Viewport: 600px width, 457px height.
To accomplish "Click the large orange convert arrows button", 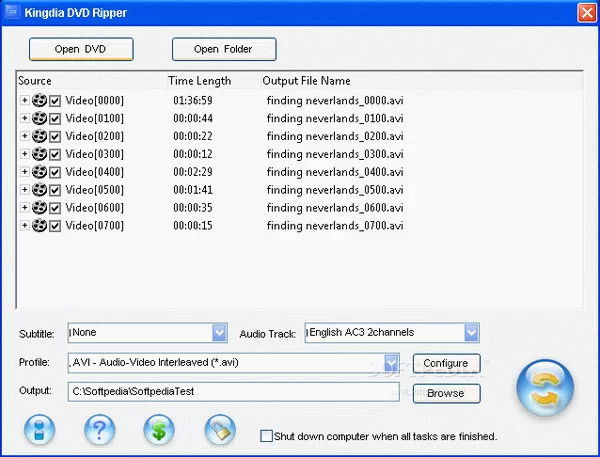I will tap(545, 387).
